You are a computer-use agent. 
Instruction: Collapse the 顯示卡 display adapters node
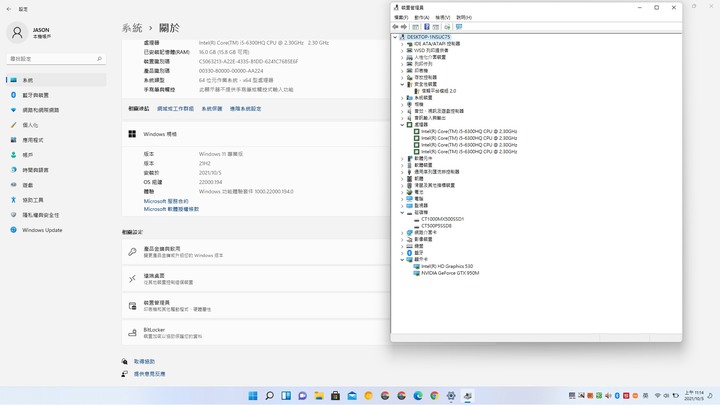(402, 259)
